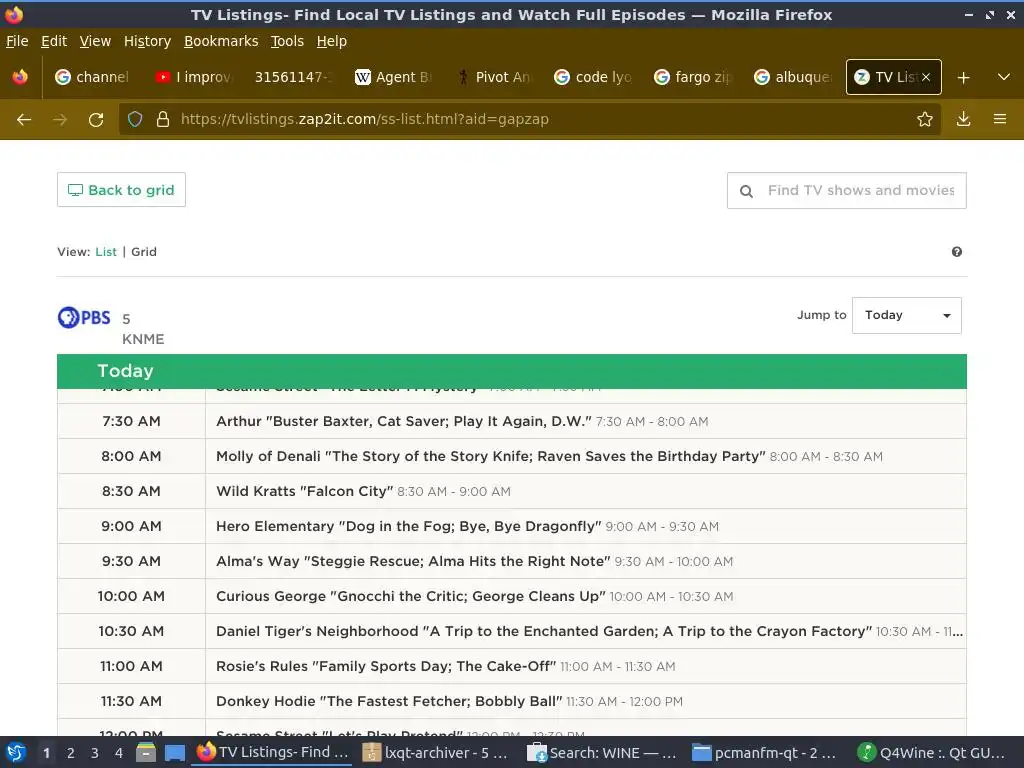
Task: Switch to the Pivot An tab
Action: click(x=493, y=77)
